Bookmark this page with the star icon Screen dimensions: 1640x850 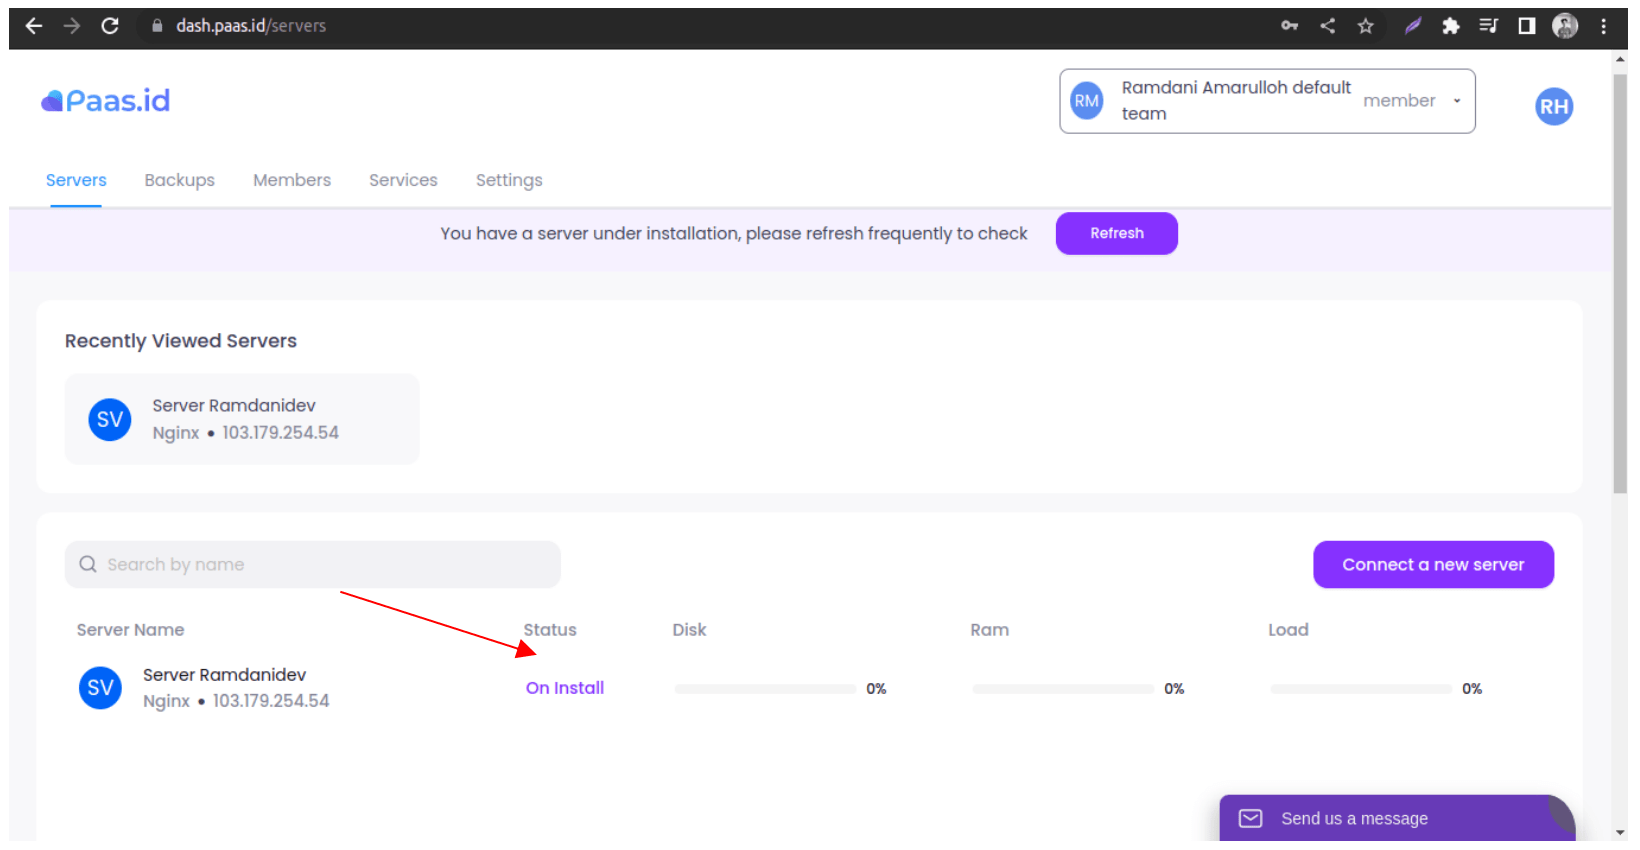tap(1366, 26)
